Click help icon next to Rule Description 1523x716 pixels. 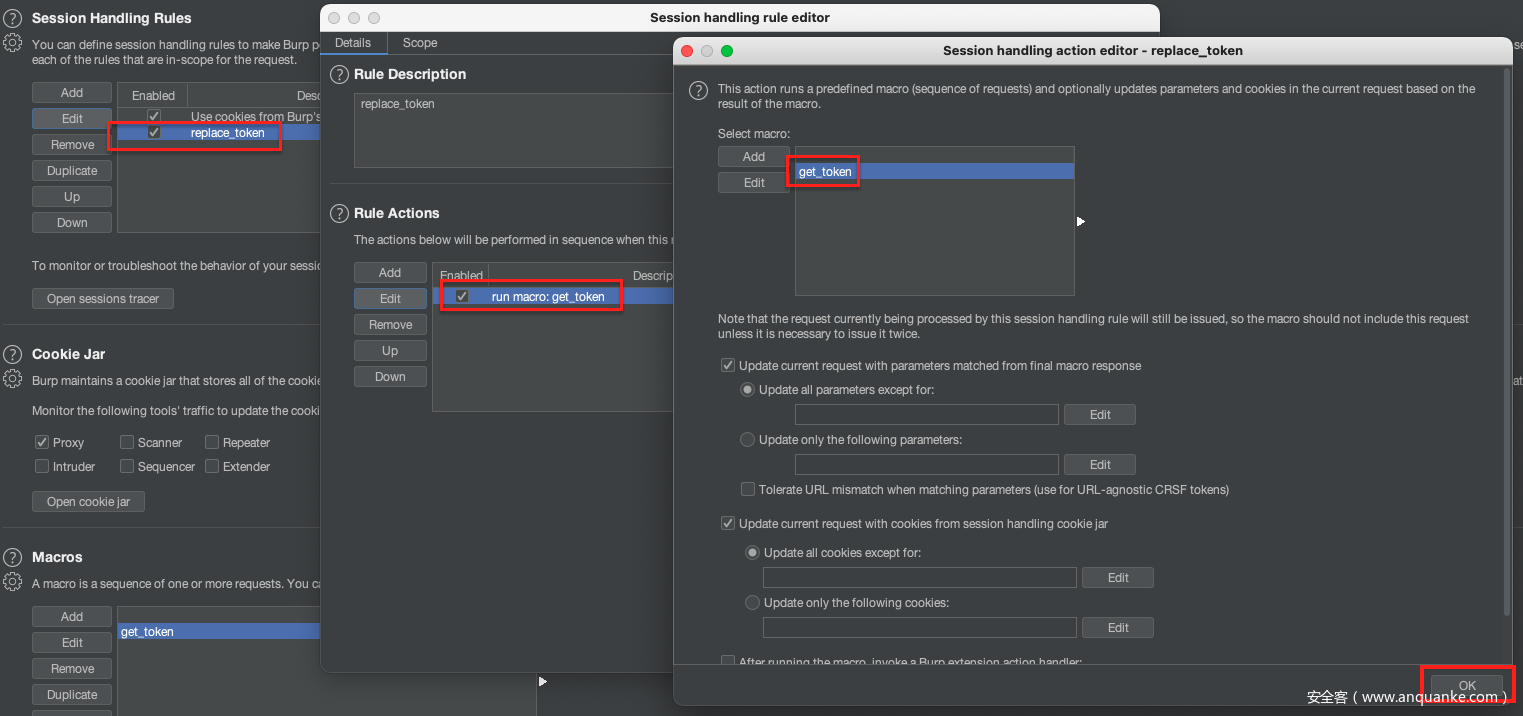coord(339,75)
